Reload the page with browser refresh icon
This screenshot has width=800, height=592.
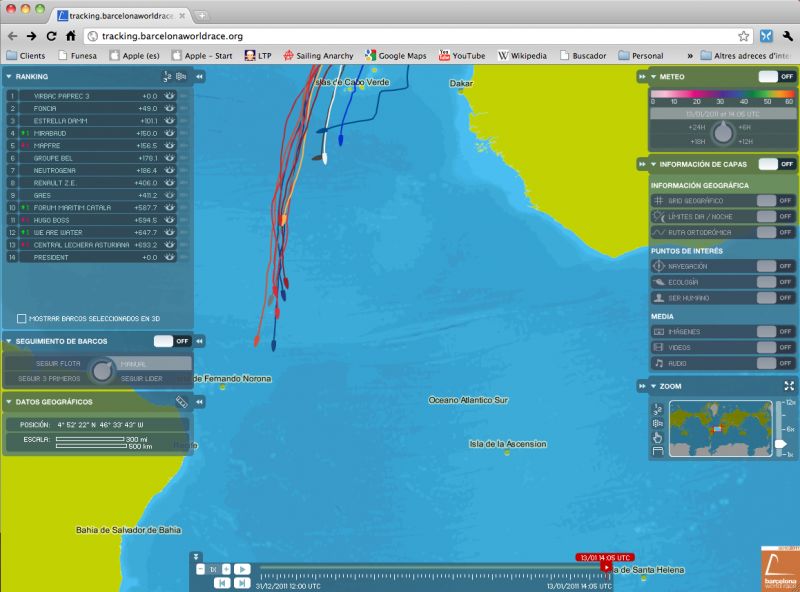(51, 36)
